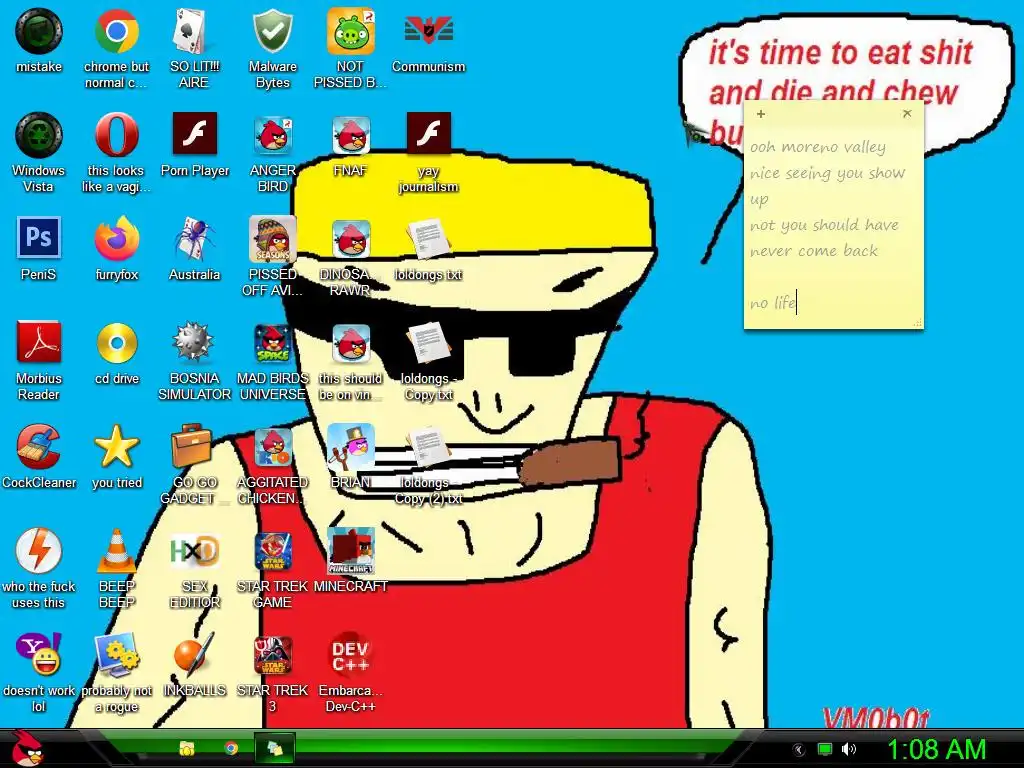Image resolution: width=1024 pixels, height=768 pixels.
Task: Open the taskbar file explorer icon
Action: [187, 748]
